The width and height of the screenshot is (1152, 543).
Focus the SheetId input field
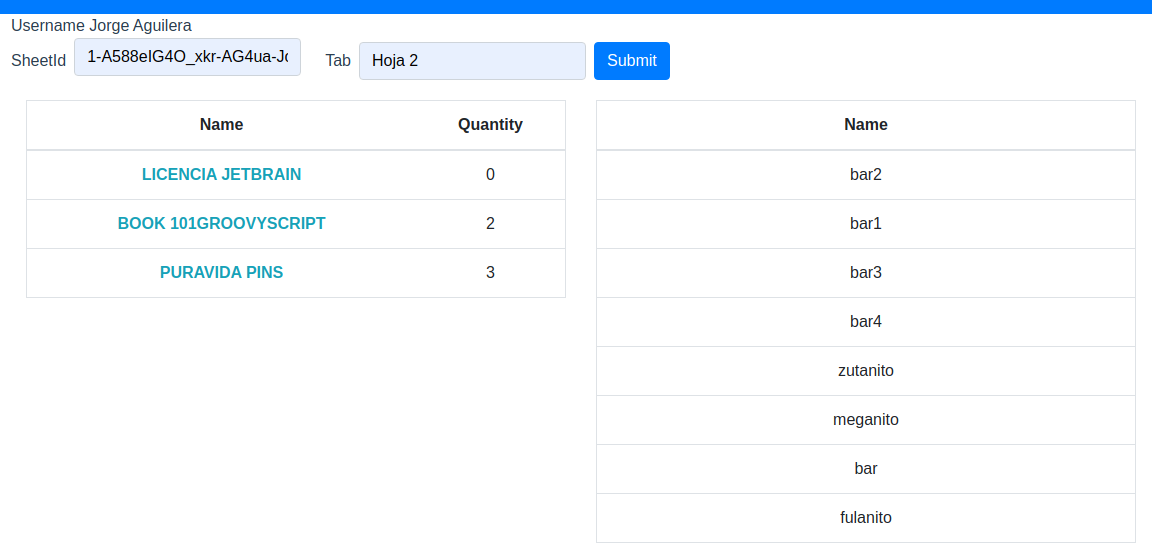tap(187, 58)
